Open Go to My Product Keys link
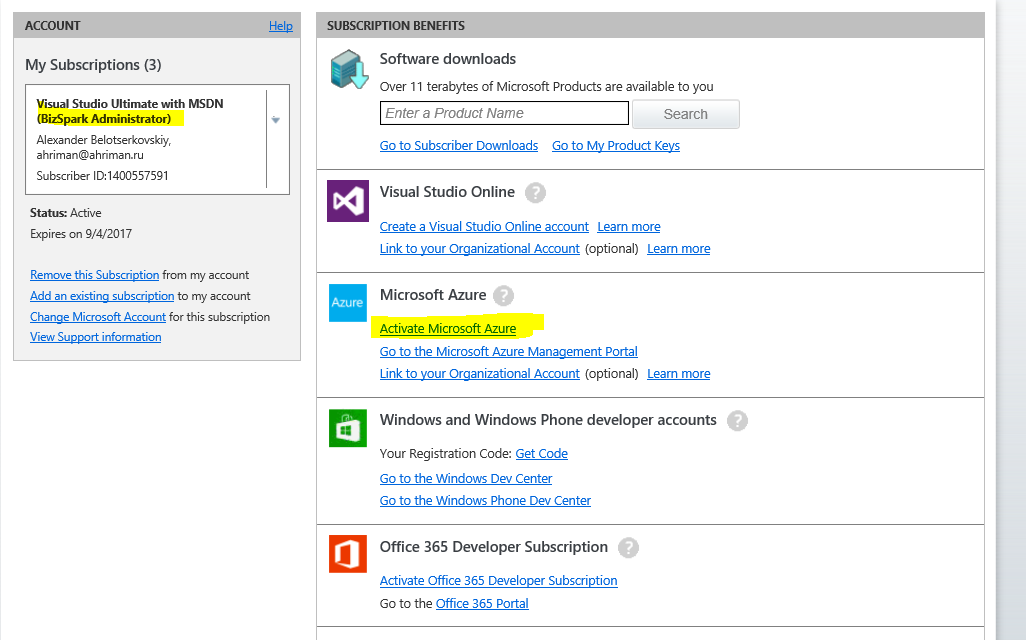 [616, 146]
